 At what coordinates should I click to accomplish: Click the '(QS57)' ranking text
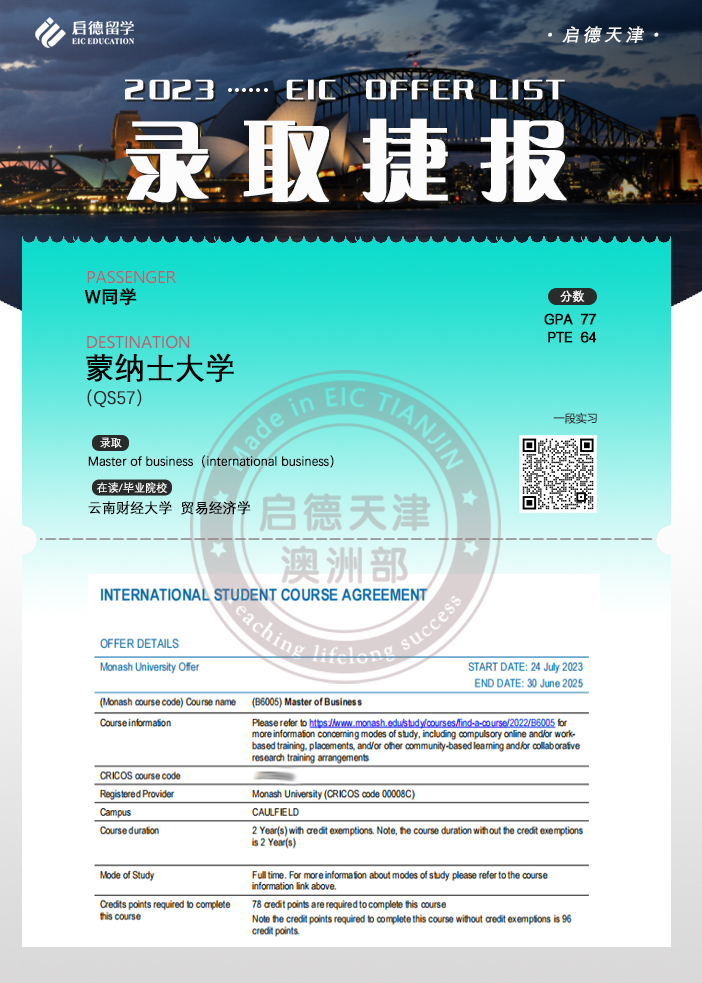[114, 397]
